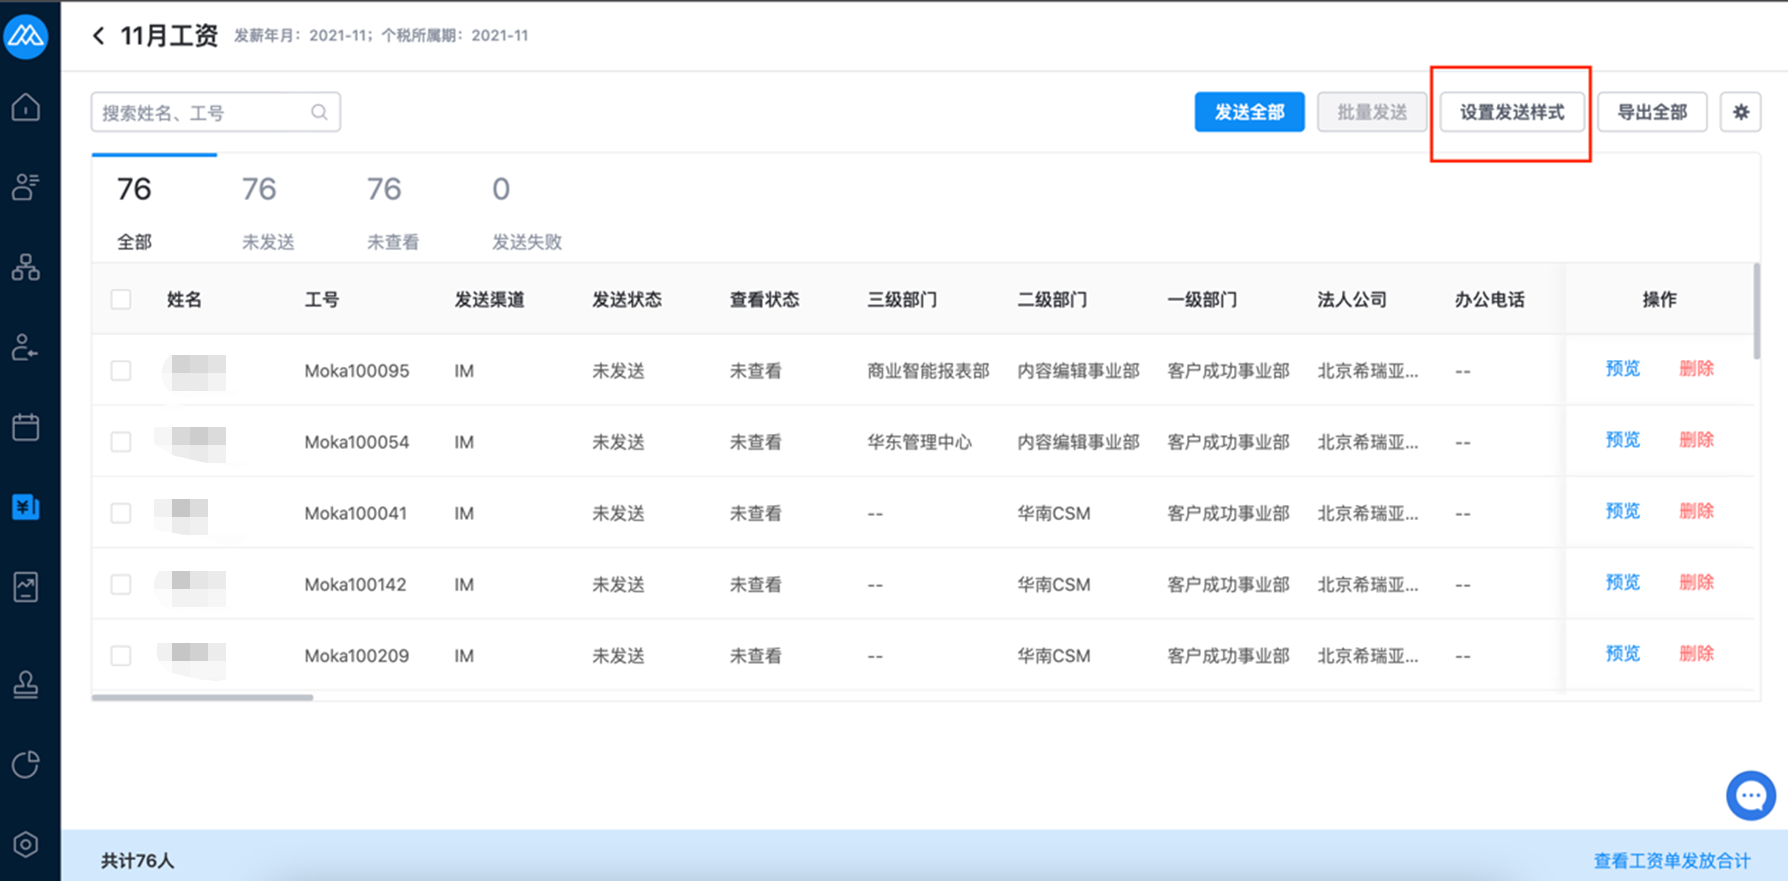Click the 共计76人 total text

(x=137, y=861)
